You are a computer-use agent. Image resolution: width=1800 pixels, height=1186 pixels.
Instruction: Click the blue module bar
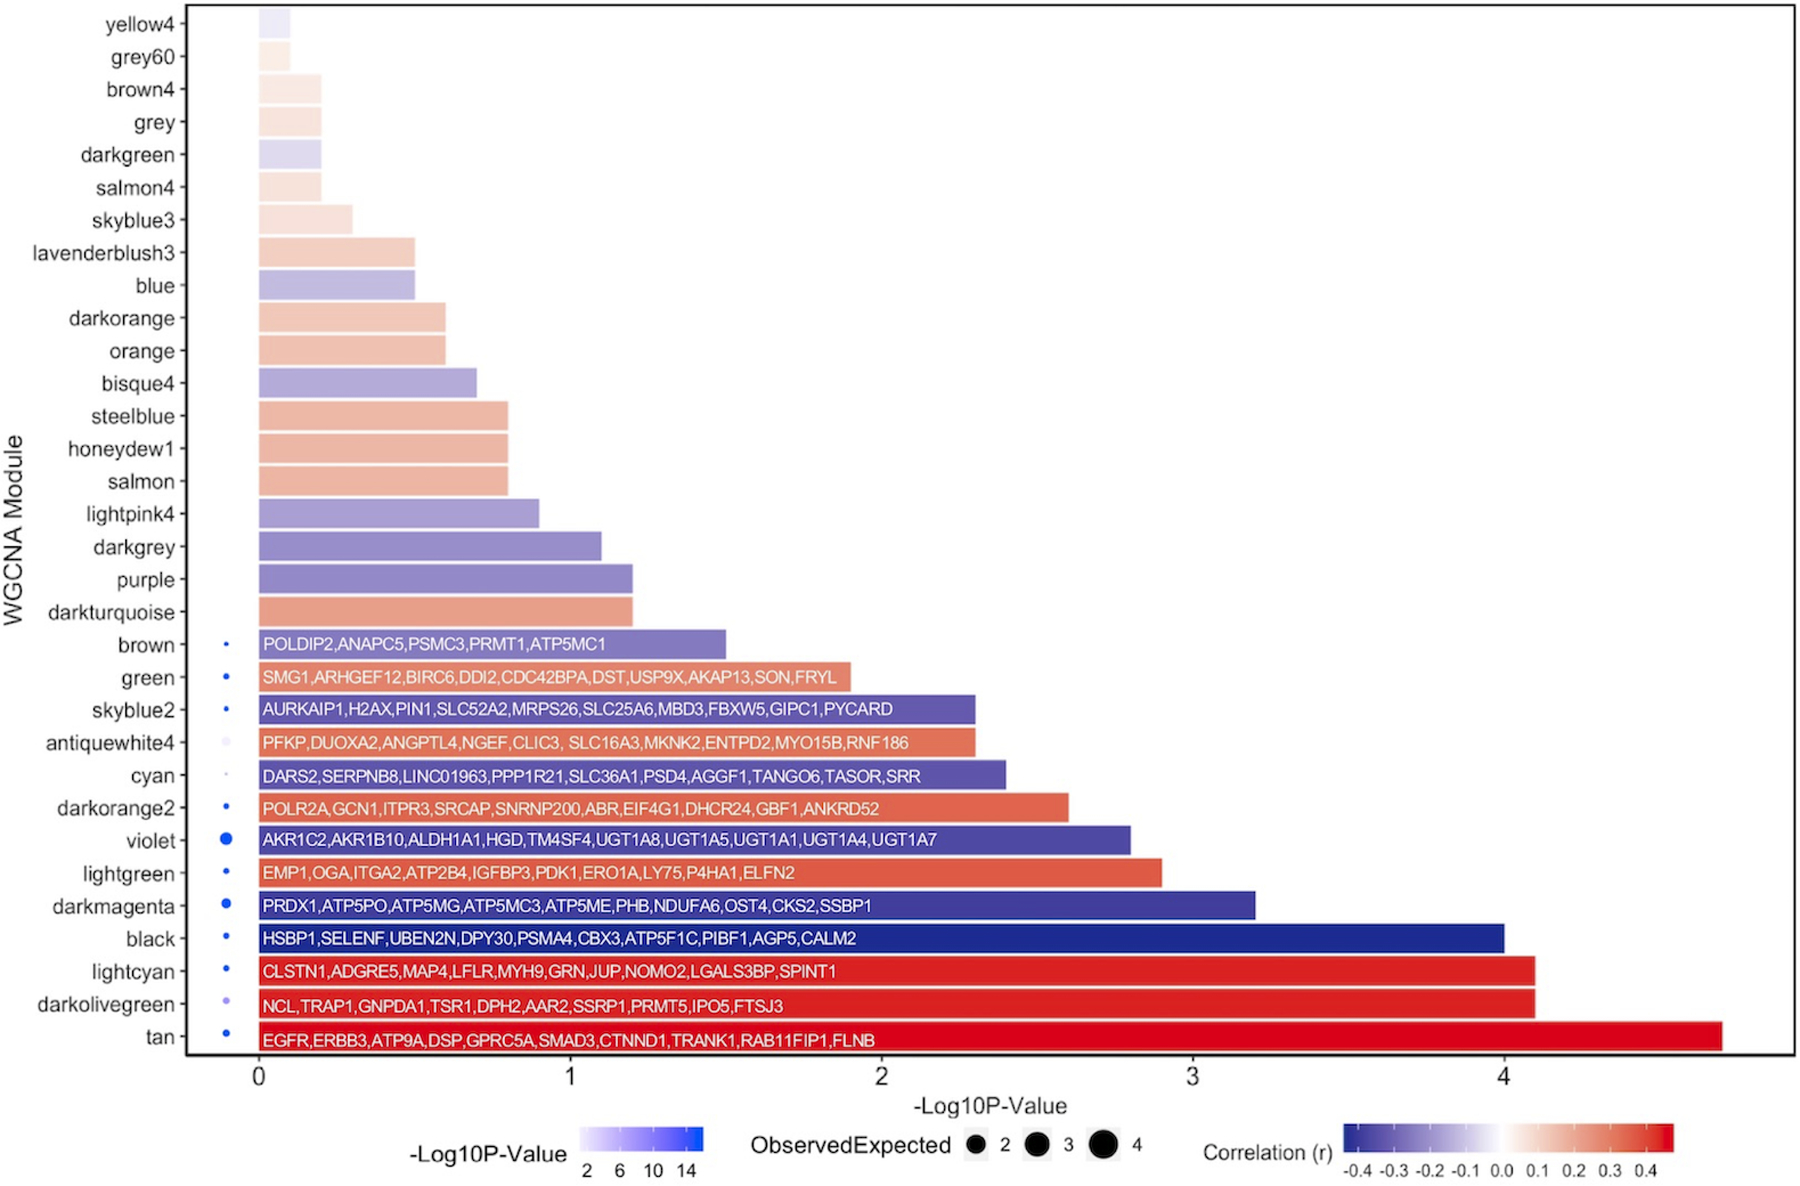(x=337, y=285)
